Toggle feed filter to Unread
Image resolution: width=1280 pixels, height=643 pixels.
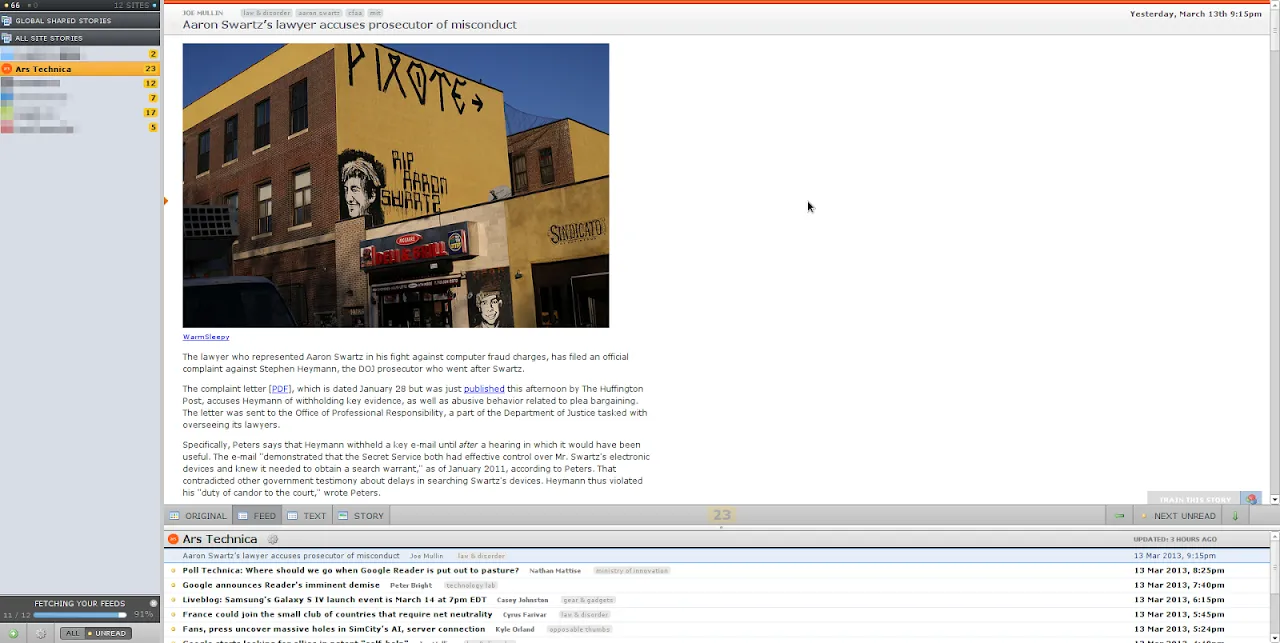(x=108, y=633)
